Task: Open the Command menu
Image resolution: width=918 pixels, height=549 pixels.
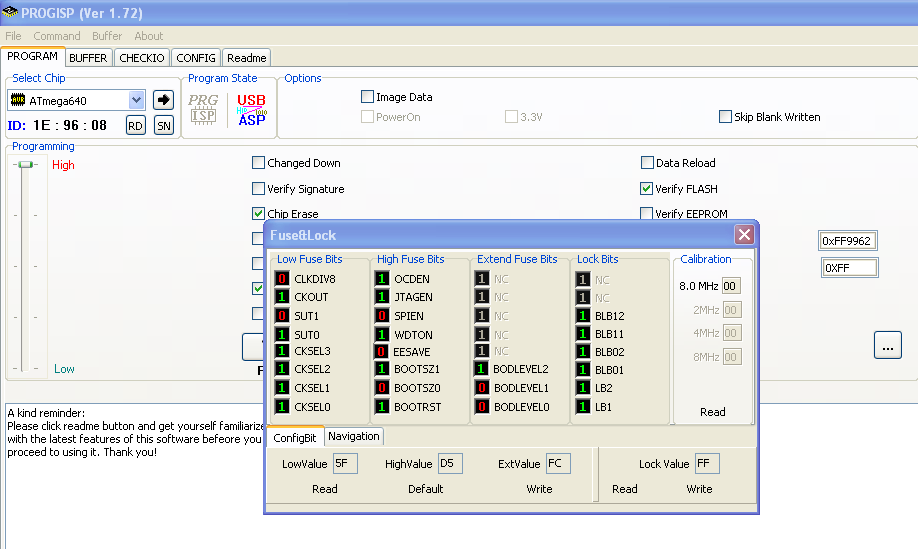Action: click(57, 36)
